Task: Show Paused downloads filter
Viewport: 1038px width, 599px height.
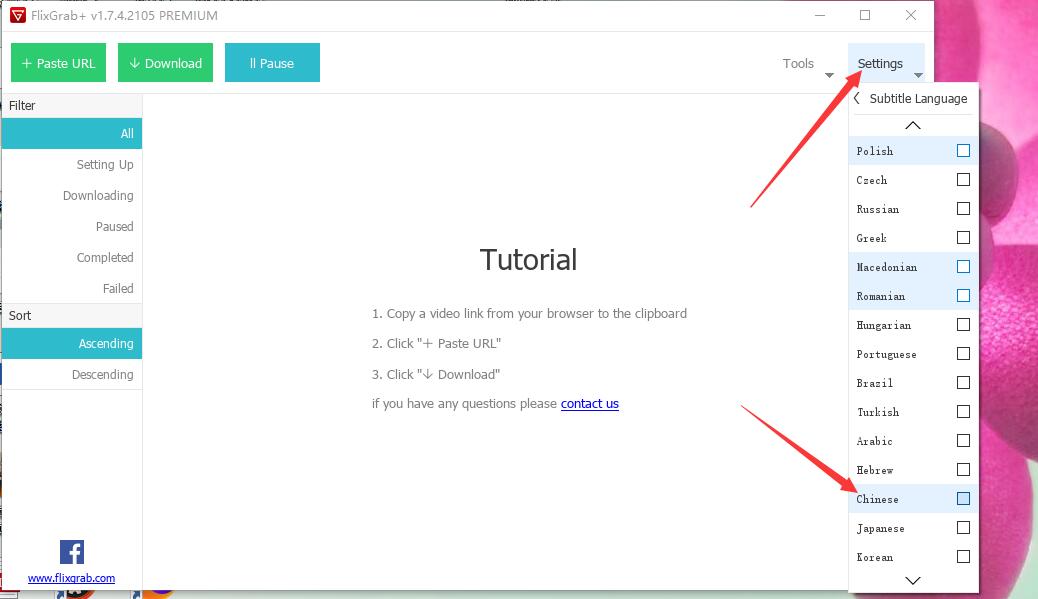Action: pyautogui.click(x=71, y=226)
